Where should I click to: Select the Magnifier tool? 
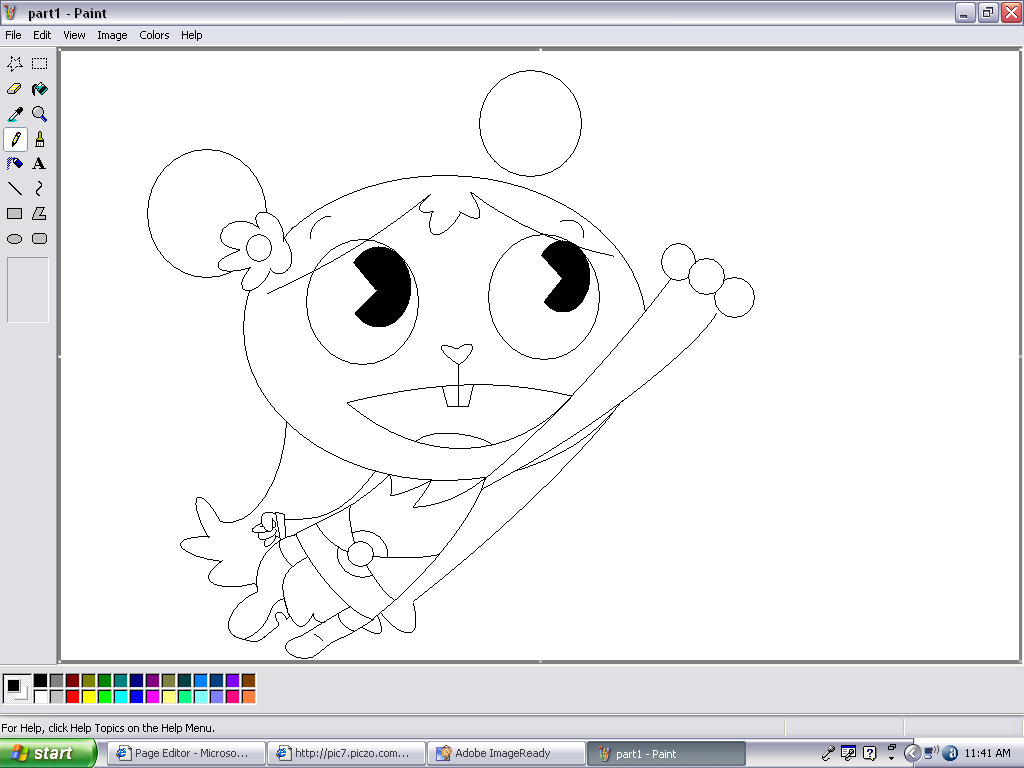(40, 114)
